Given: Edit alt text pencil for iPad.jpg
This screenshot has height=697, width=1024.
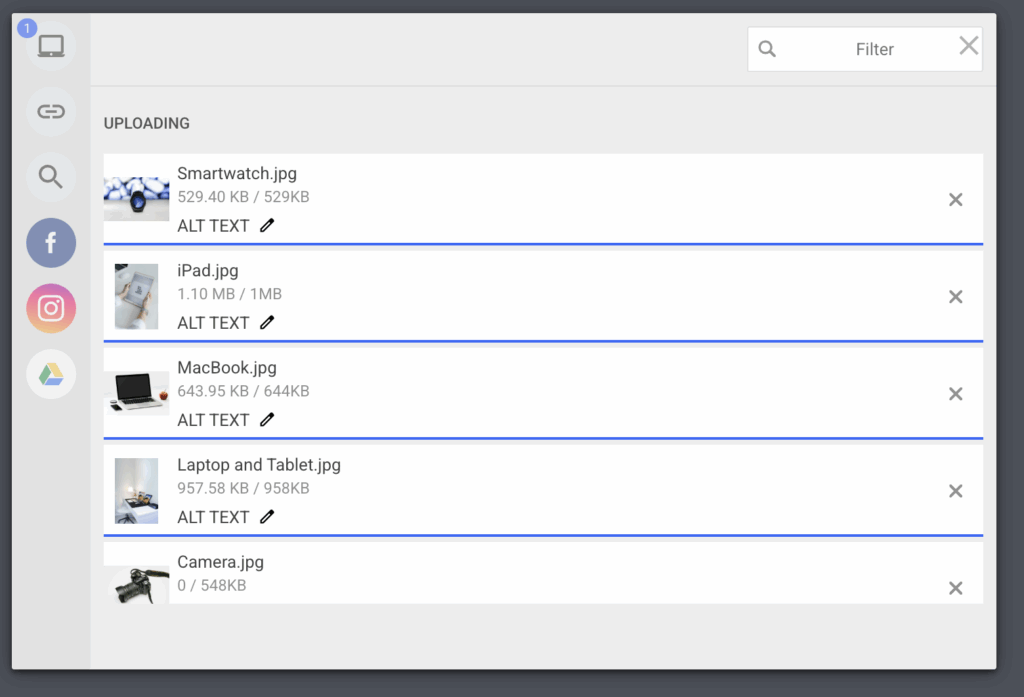Looking at the screenshot, I should (266, 323).
